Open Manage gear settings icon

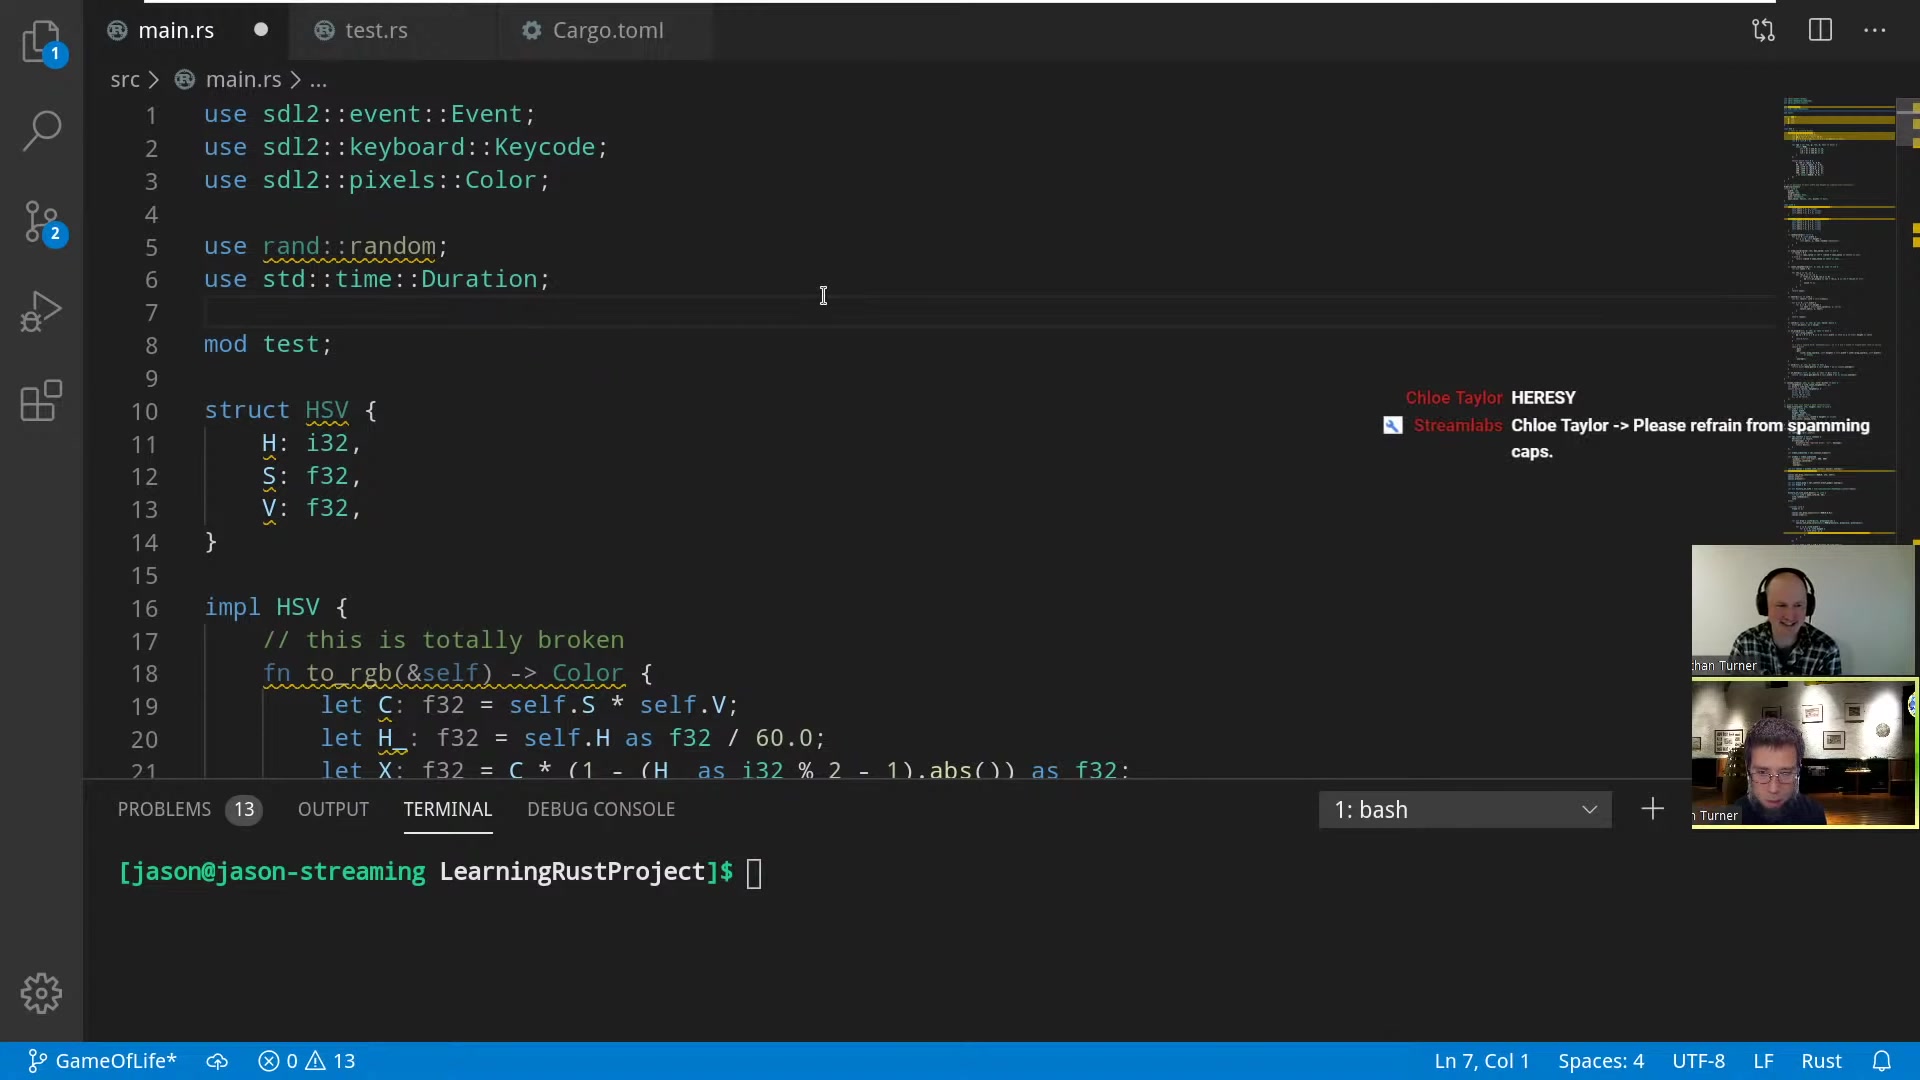(42, 993)
